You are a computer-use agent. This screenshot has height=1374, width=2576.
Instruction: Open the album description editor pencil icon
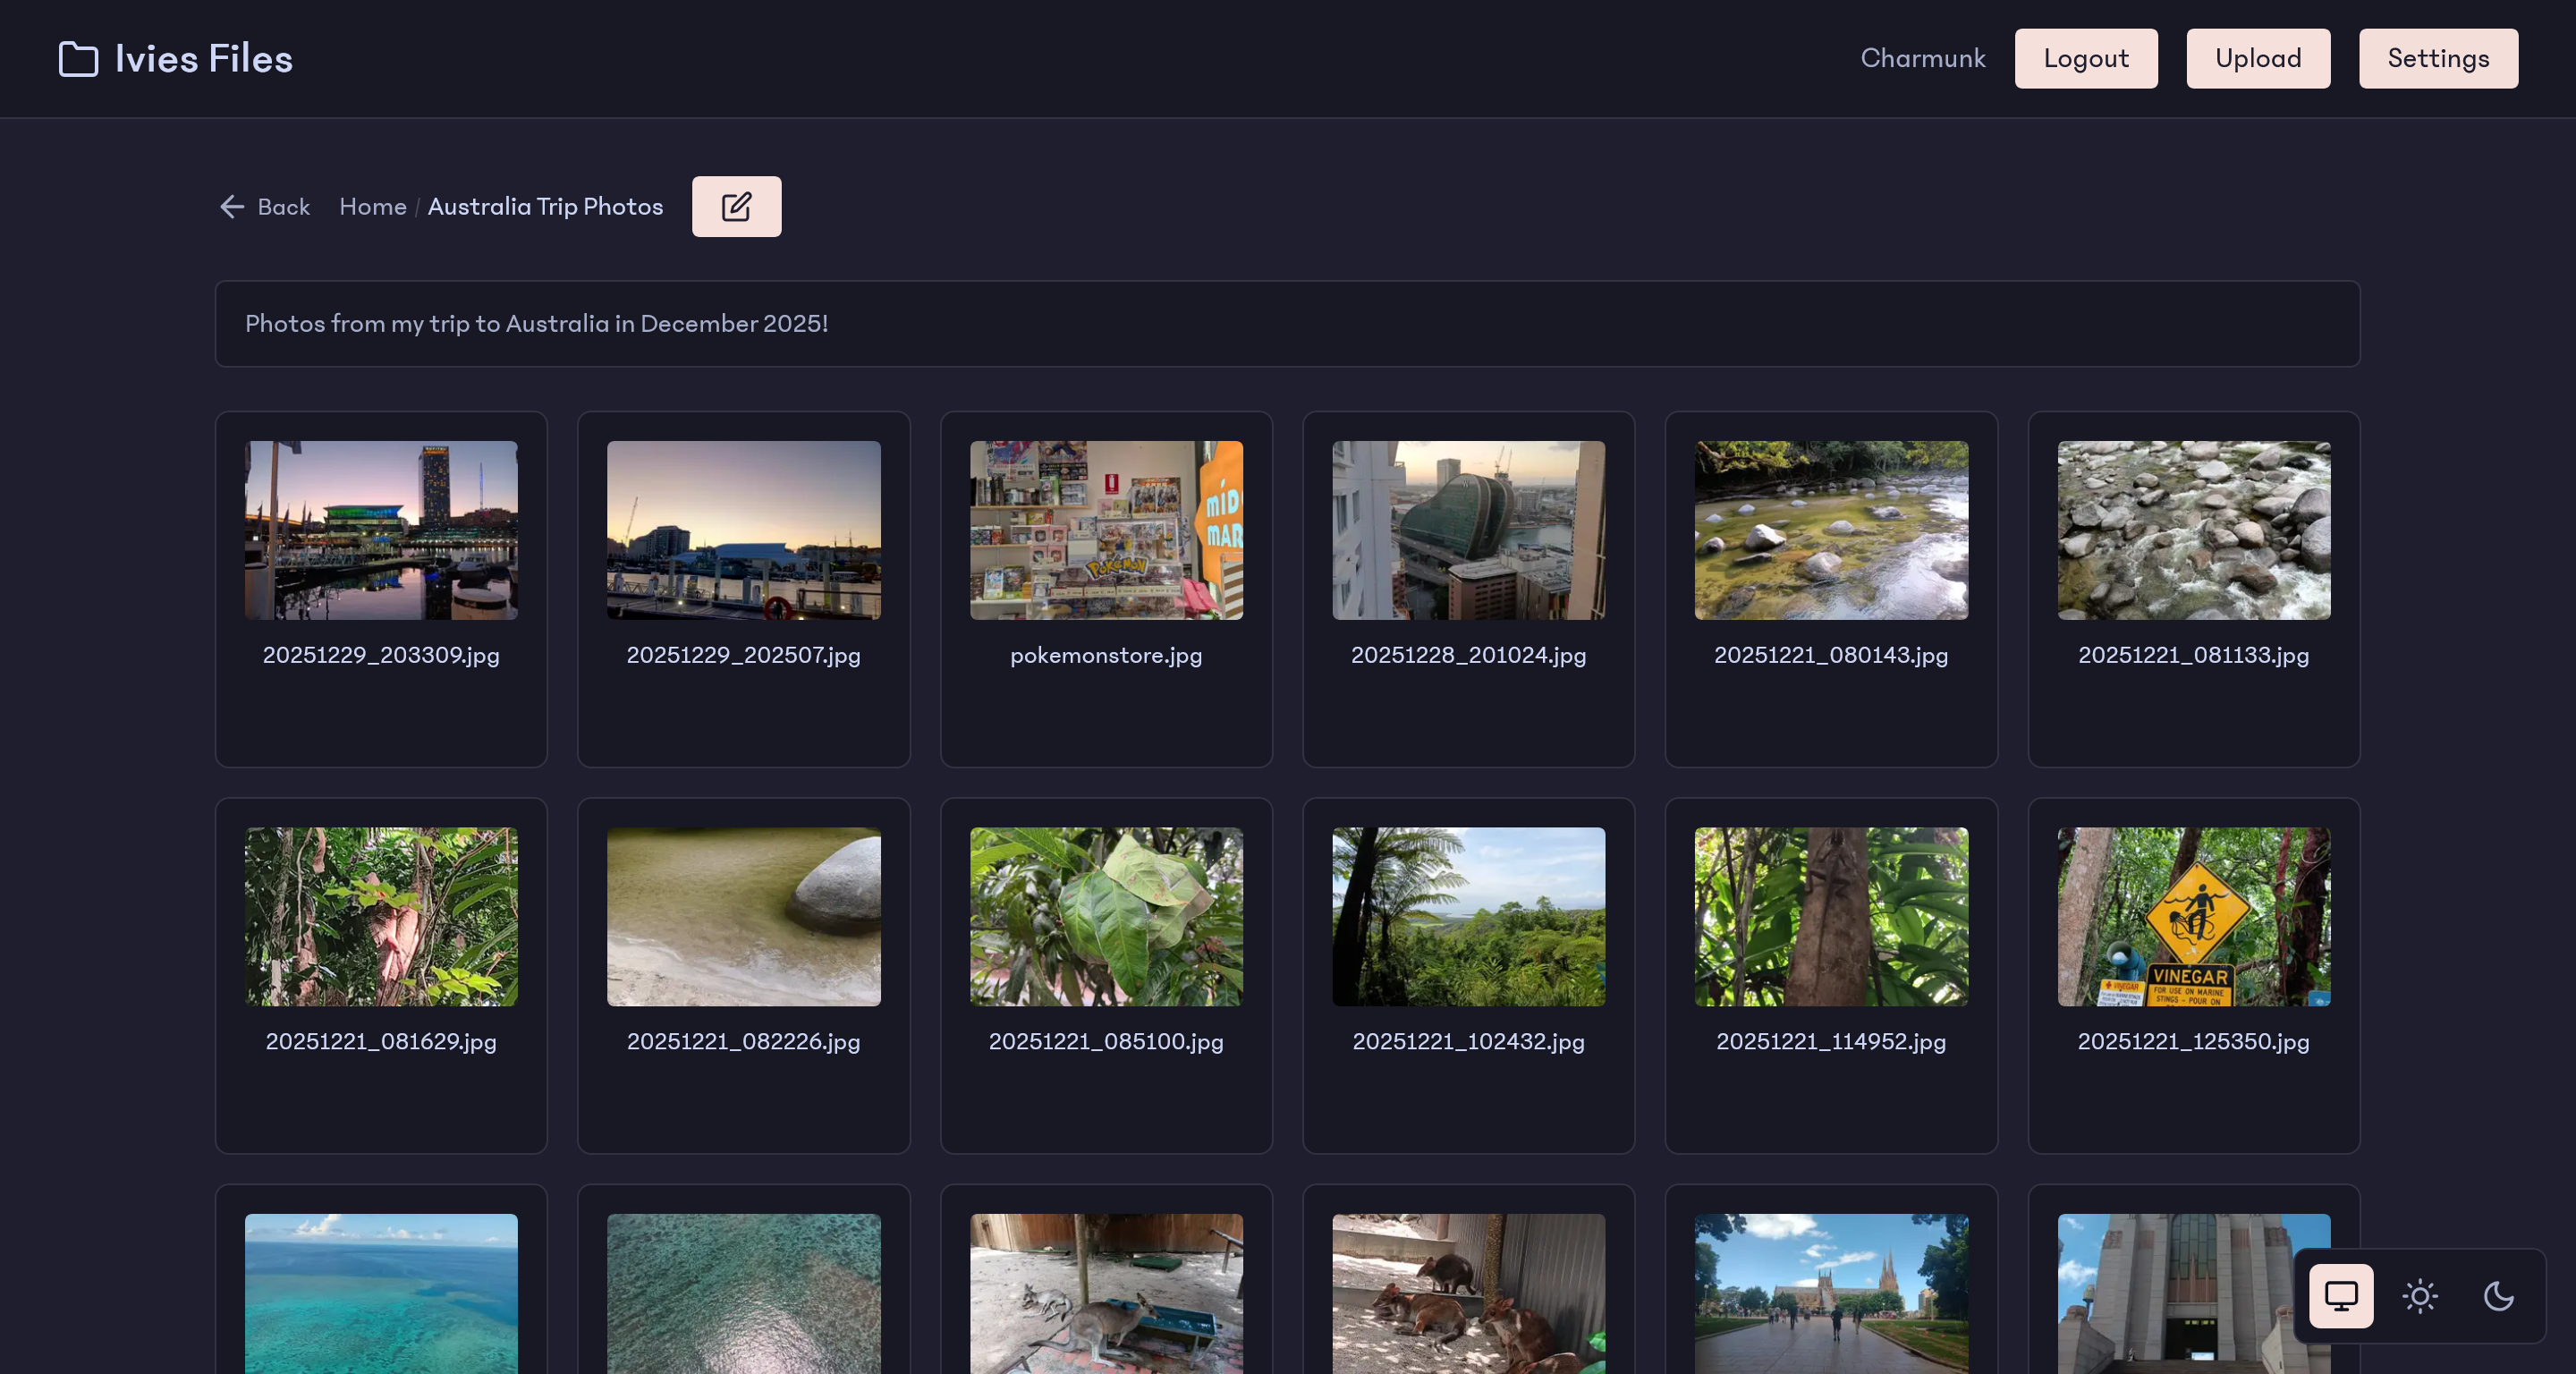coord(736,206)
